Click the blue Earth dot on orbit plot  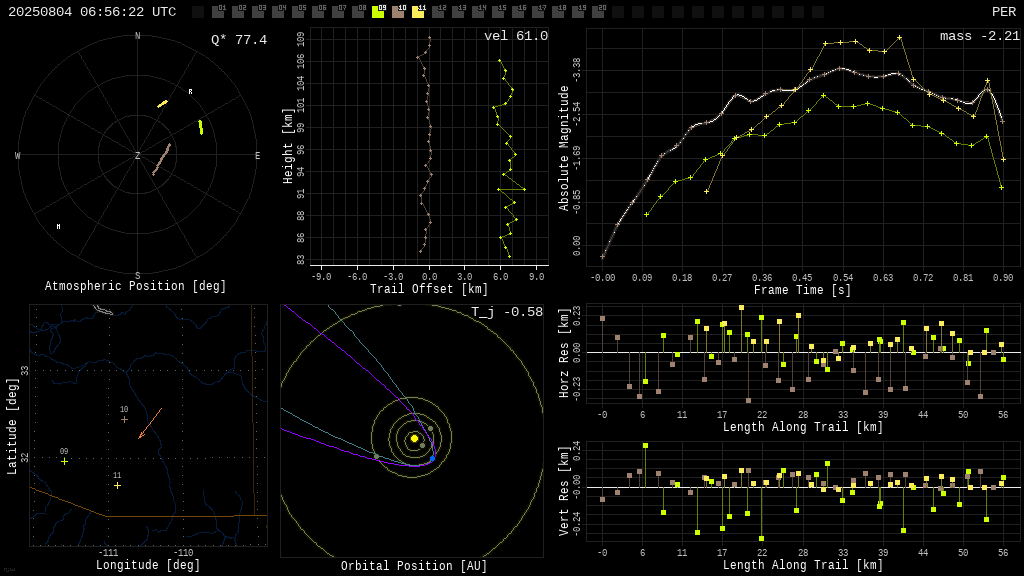432,458
